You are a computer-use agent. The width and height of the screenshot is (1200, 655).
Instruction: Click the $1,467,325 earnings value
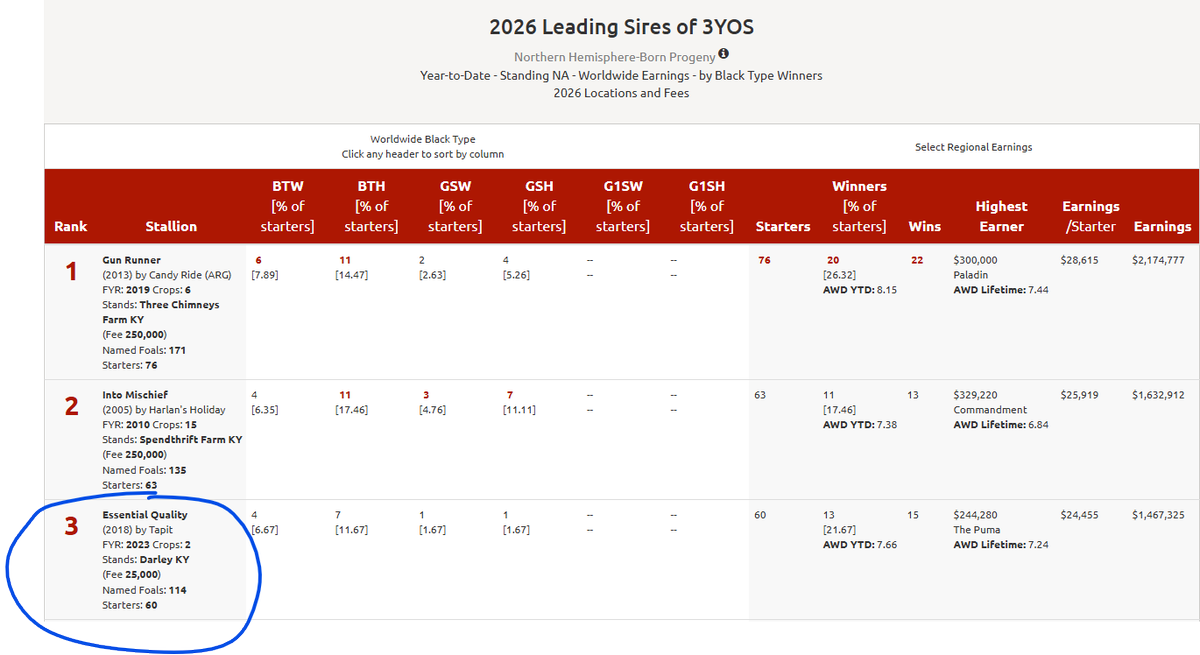click(1158, 515)
